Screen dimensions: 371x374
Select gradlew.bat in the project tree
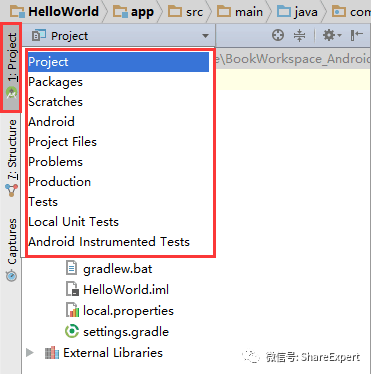pyautogui.click(x=109, y=269)
